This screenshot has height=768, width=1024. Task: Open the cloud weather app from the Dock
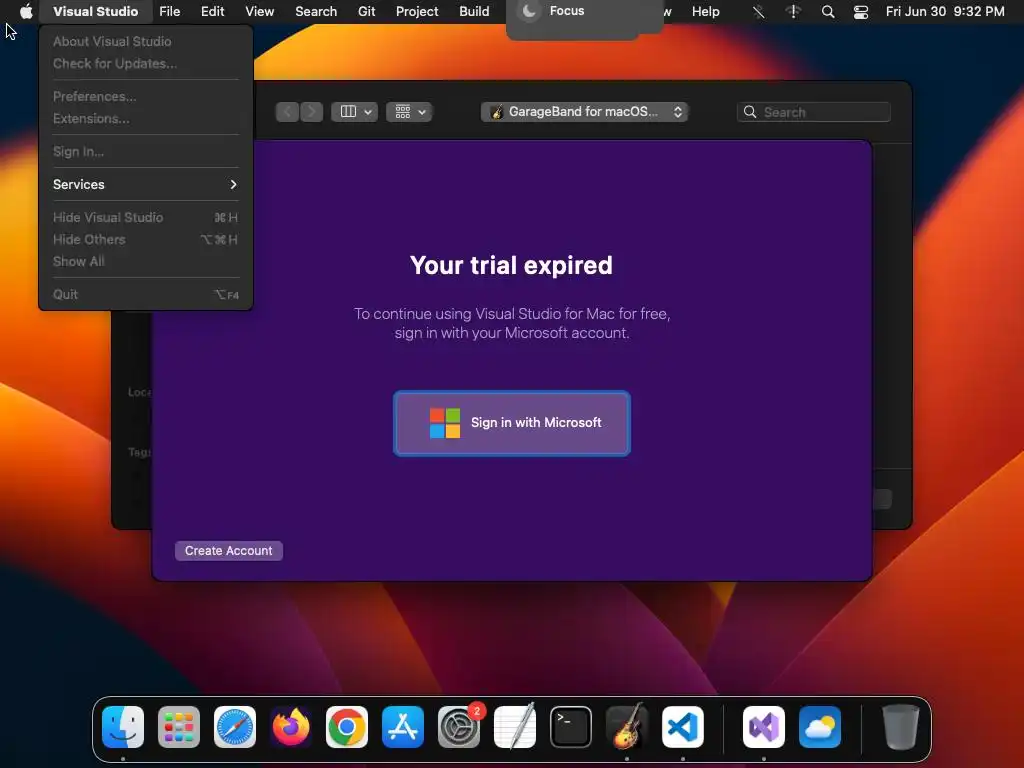(x=820, y=727)
